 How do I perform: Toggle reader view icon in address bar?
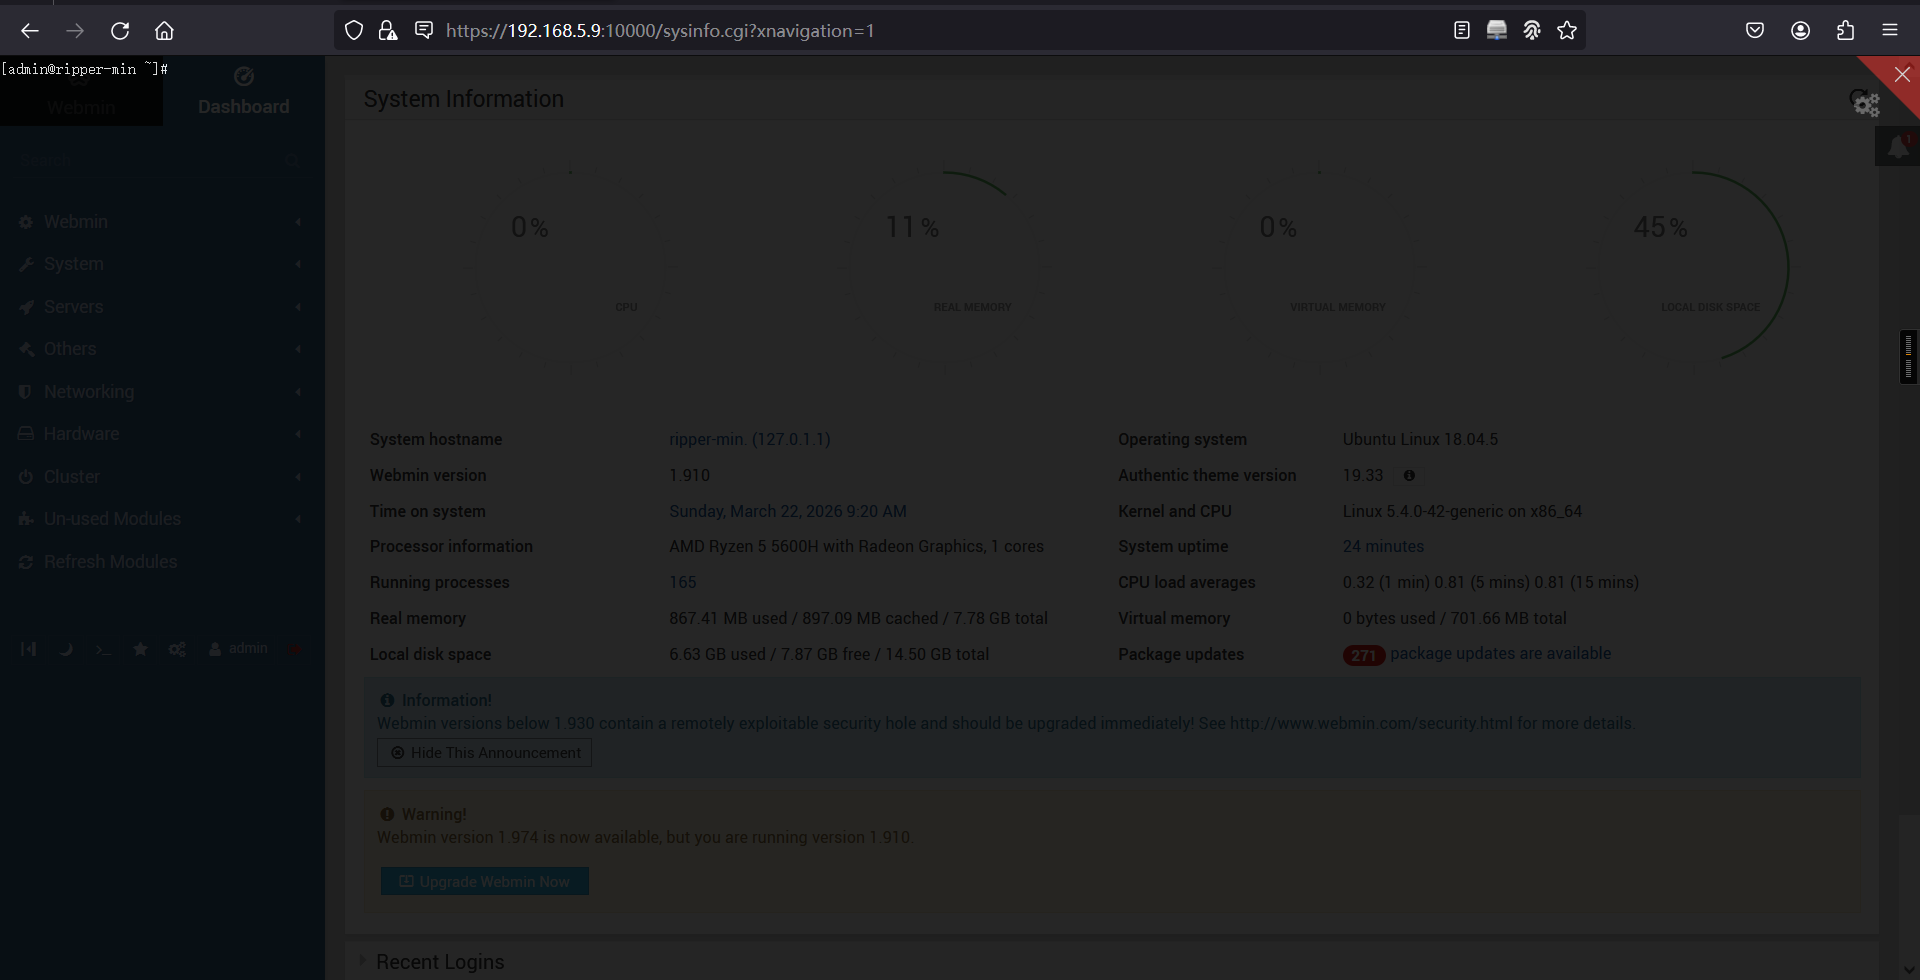[x=1462, y=31]
